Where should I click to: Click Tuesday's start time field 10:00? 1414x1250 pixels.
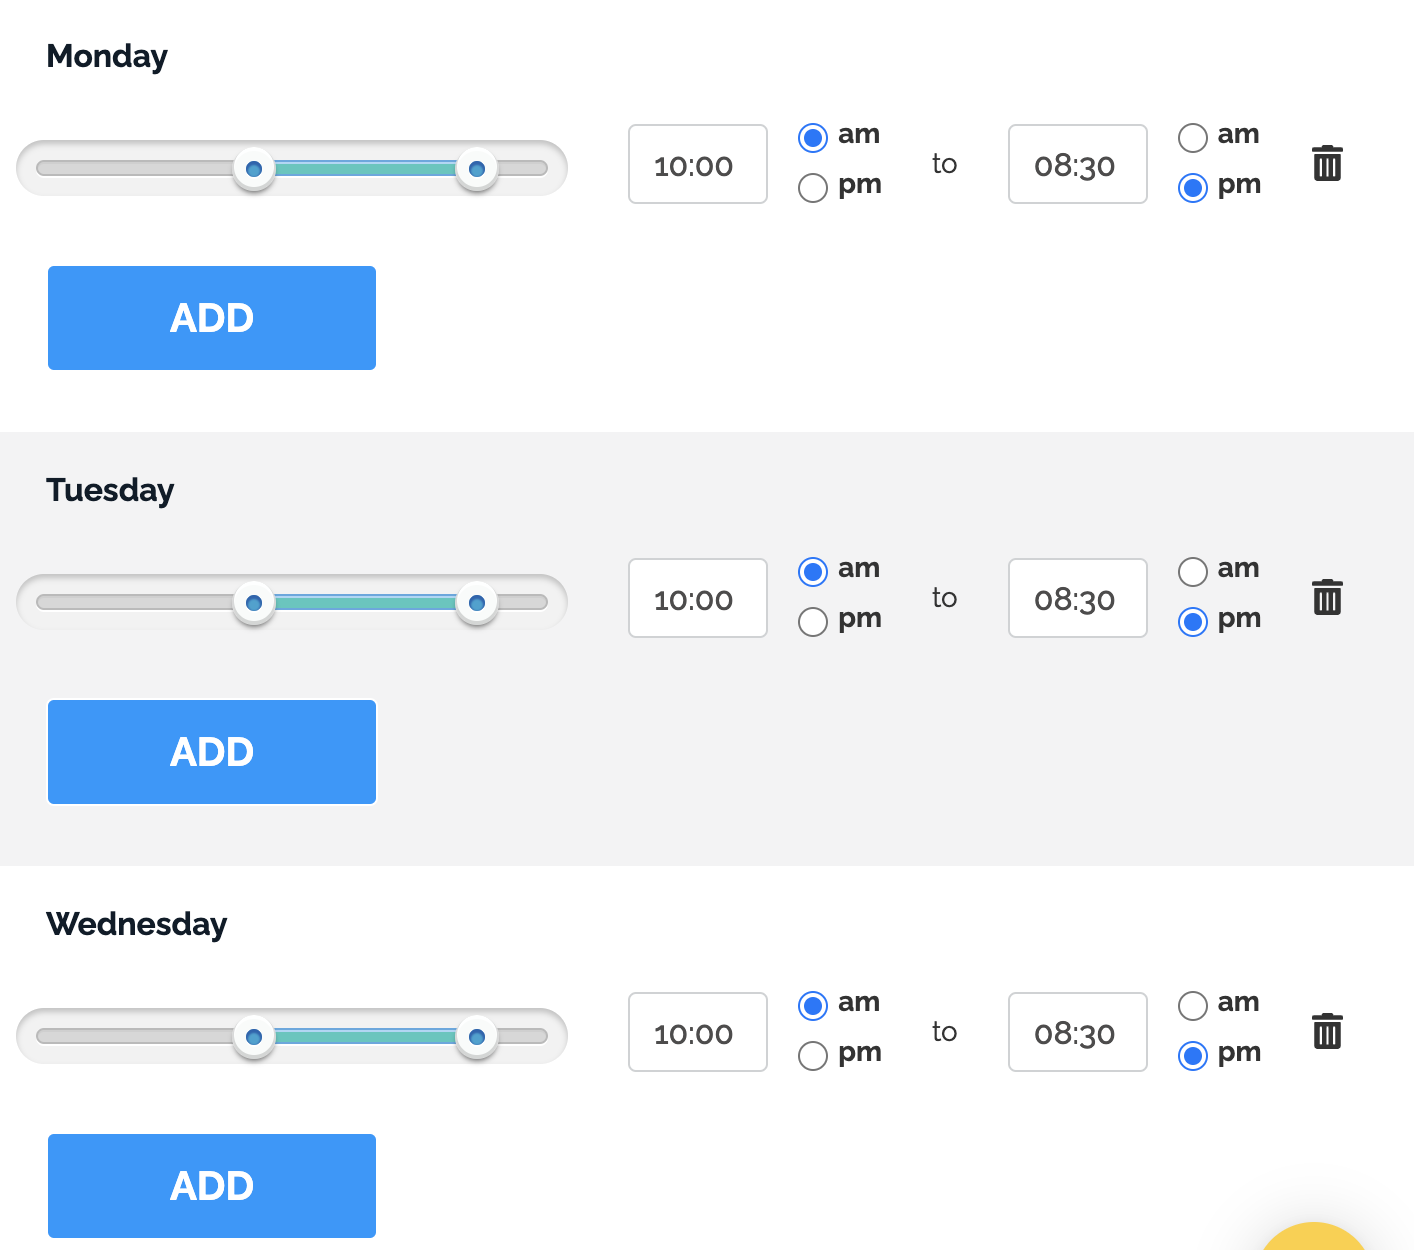pyautogui.click(x=697, y=598)
